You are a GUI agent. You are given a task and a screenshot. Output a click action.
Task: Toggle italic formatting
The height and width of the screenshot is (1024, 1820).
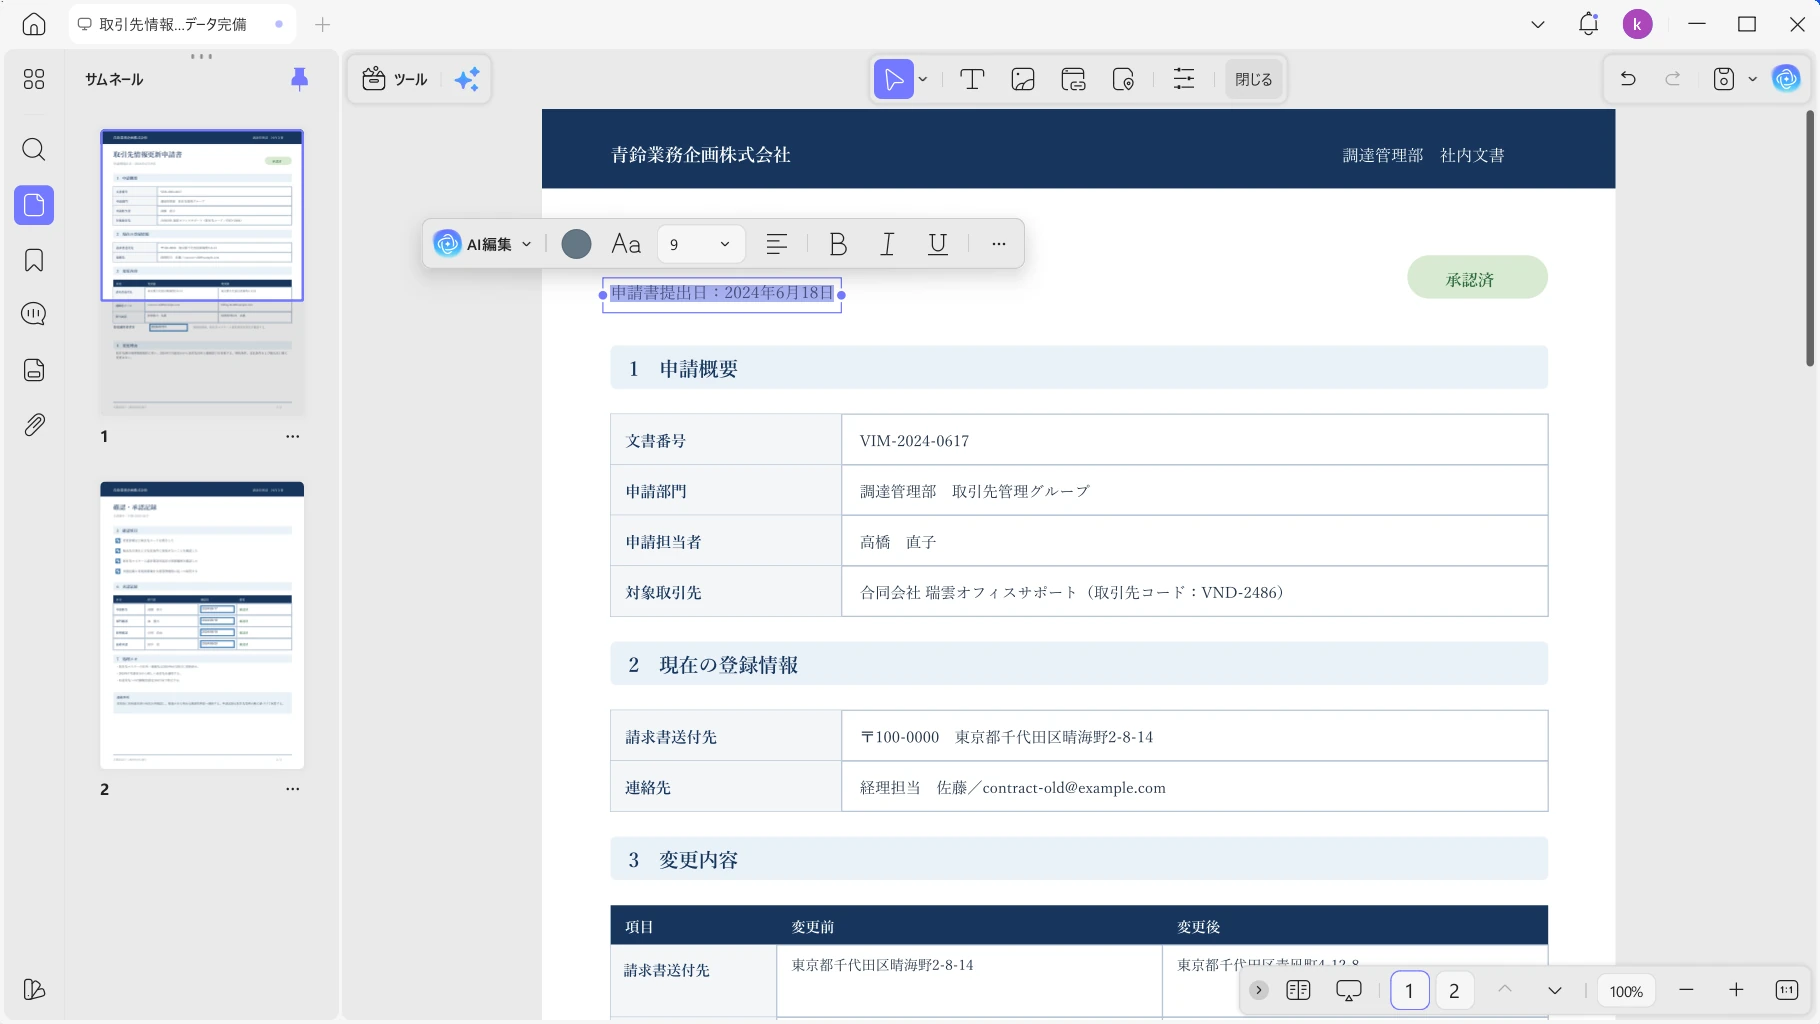(x=887, y=244)
